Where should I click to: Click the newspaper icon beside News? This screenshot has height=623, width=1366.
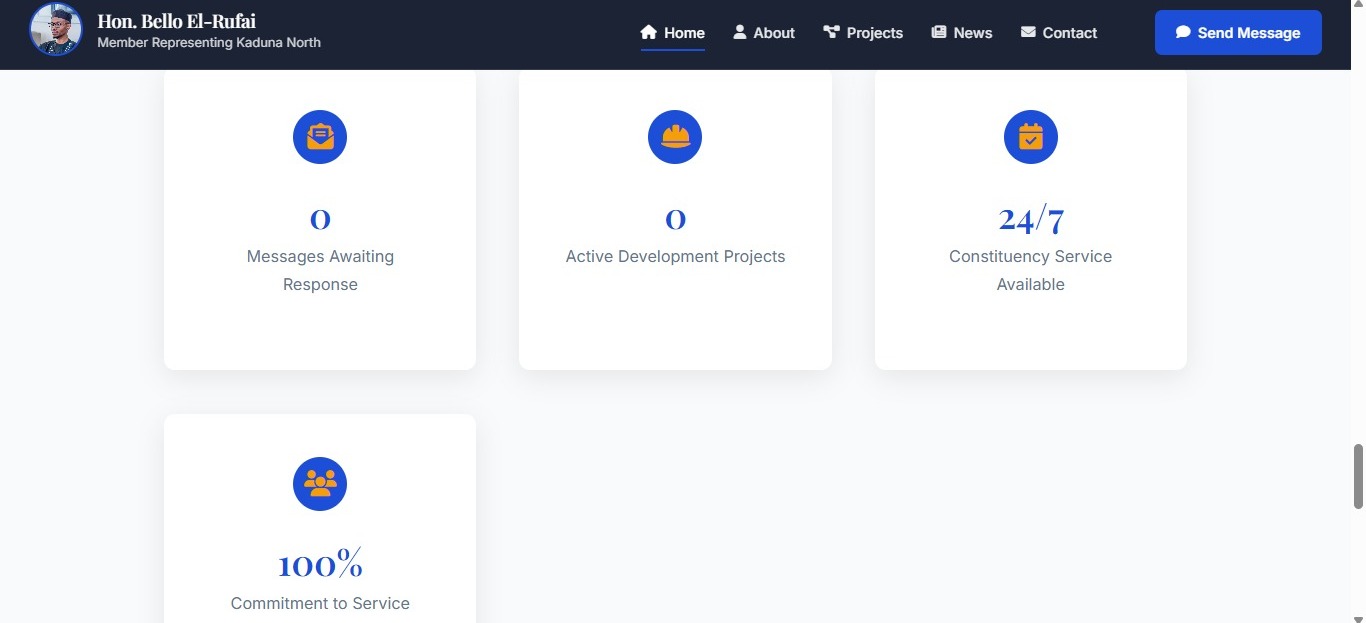tap(938, 32)
